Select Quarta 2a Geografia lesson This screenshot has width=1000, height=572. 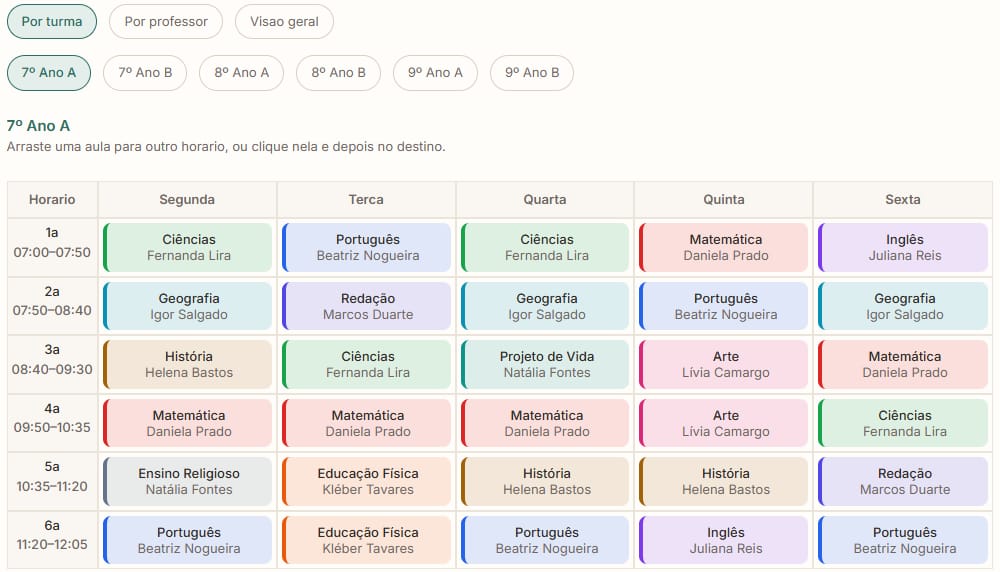point(545,306)
